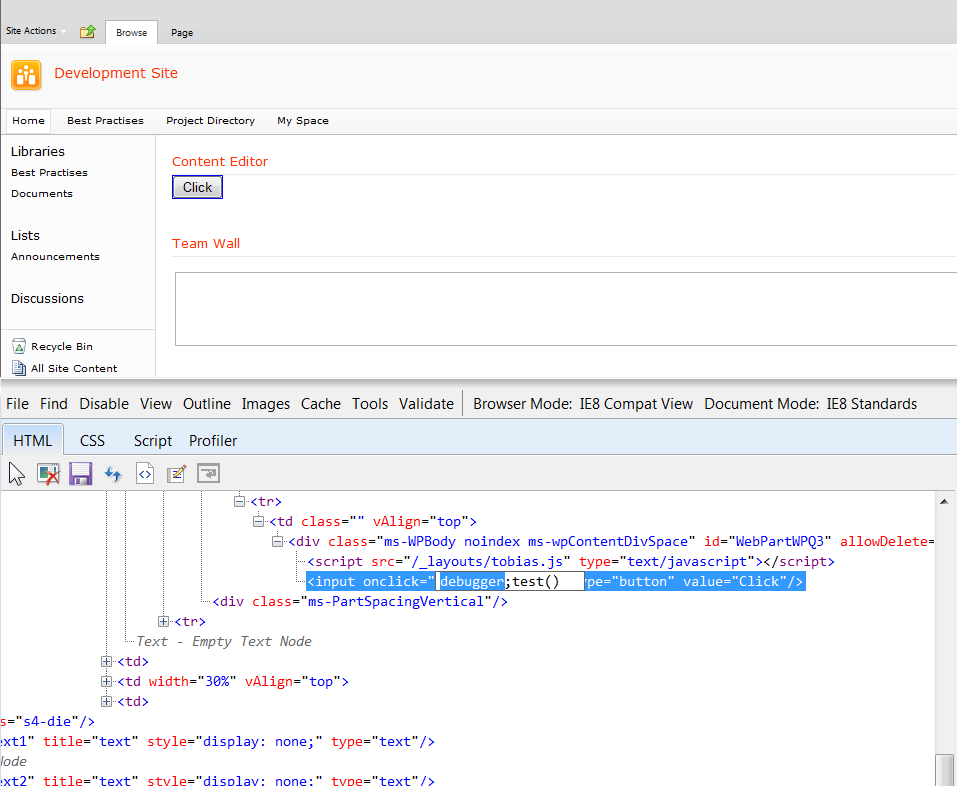
Task: Open the Documents library link
Action: coord(42,193)
